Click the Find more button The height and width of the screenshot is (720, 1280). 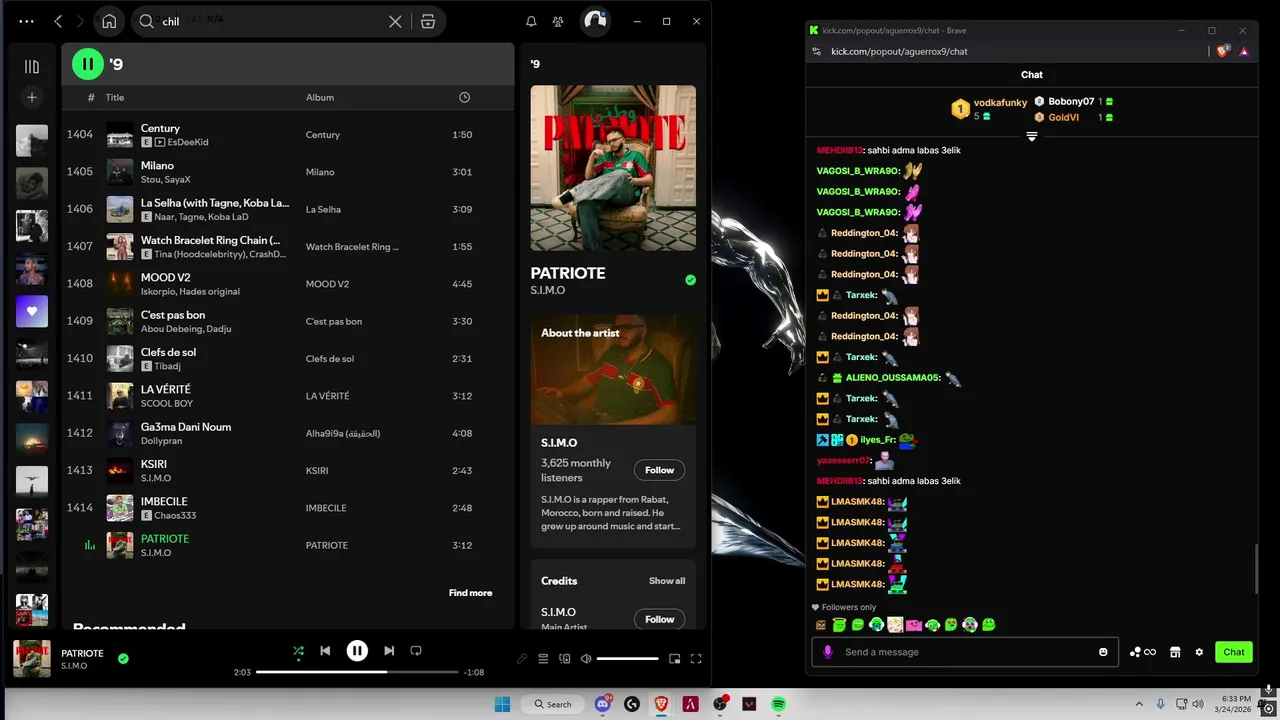pyautogui.click(x=470, y=593)
